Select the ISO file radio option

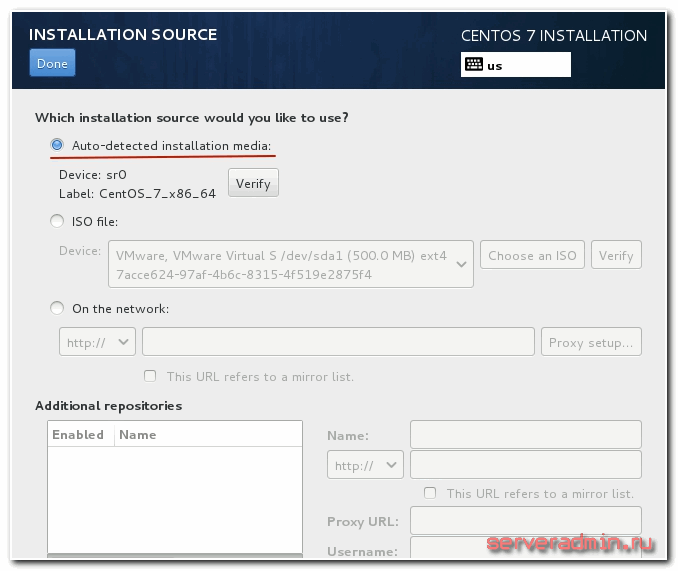pyautogui.click(x=57, y=222)
